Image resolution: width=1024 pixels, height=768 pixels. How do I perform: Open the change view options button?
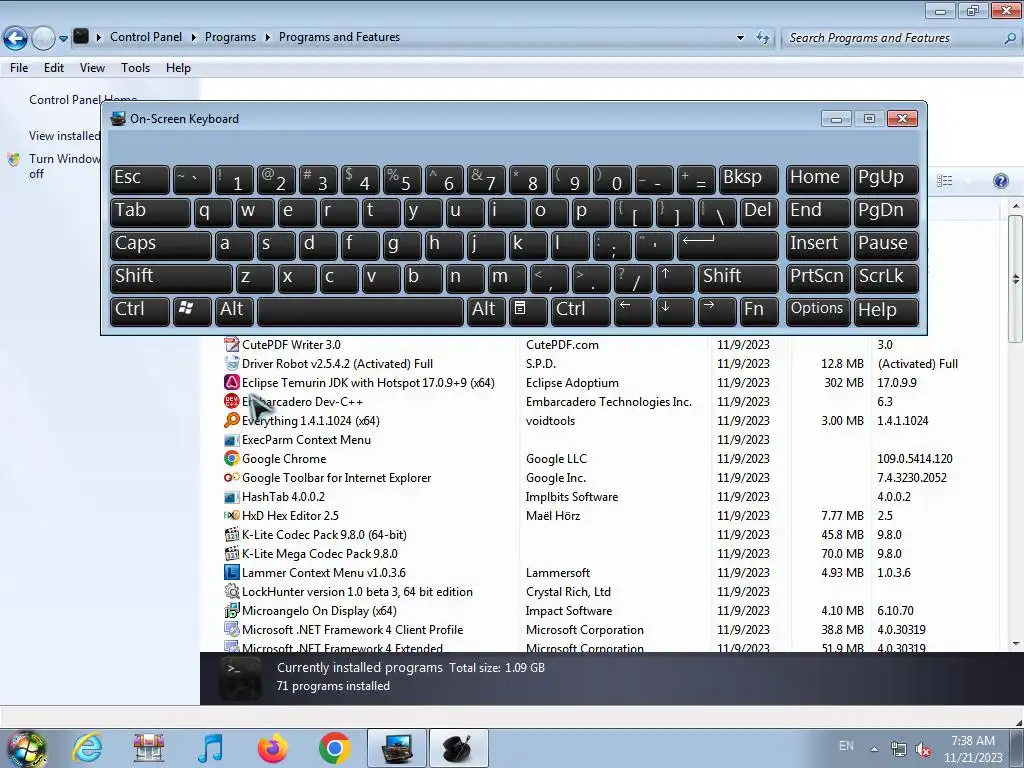point(944,181)
